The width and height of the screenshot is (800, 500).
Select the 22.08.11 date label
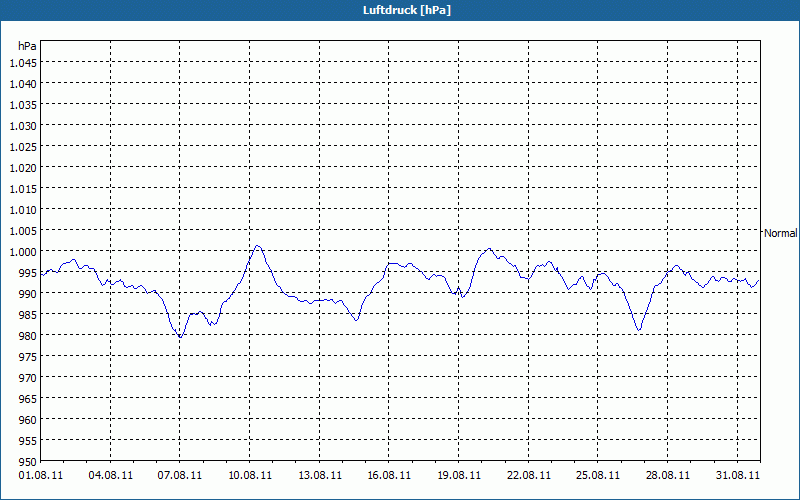coord(529,475)
